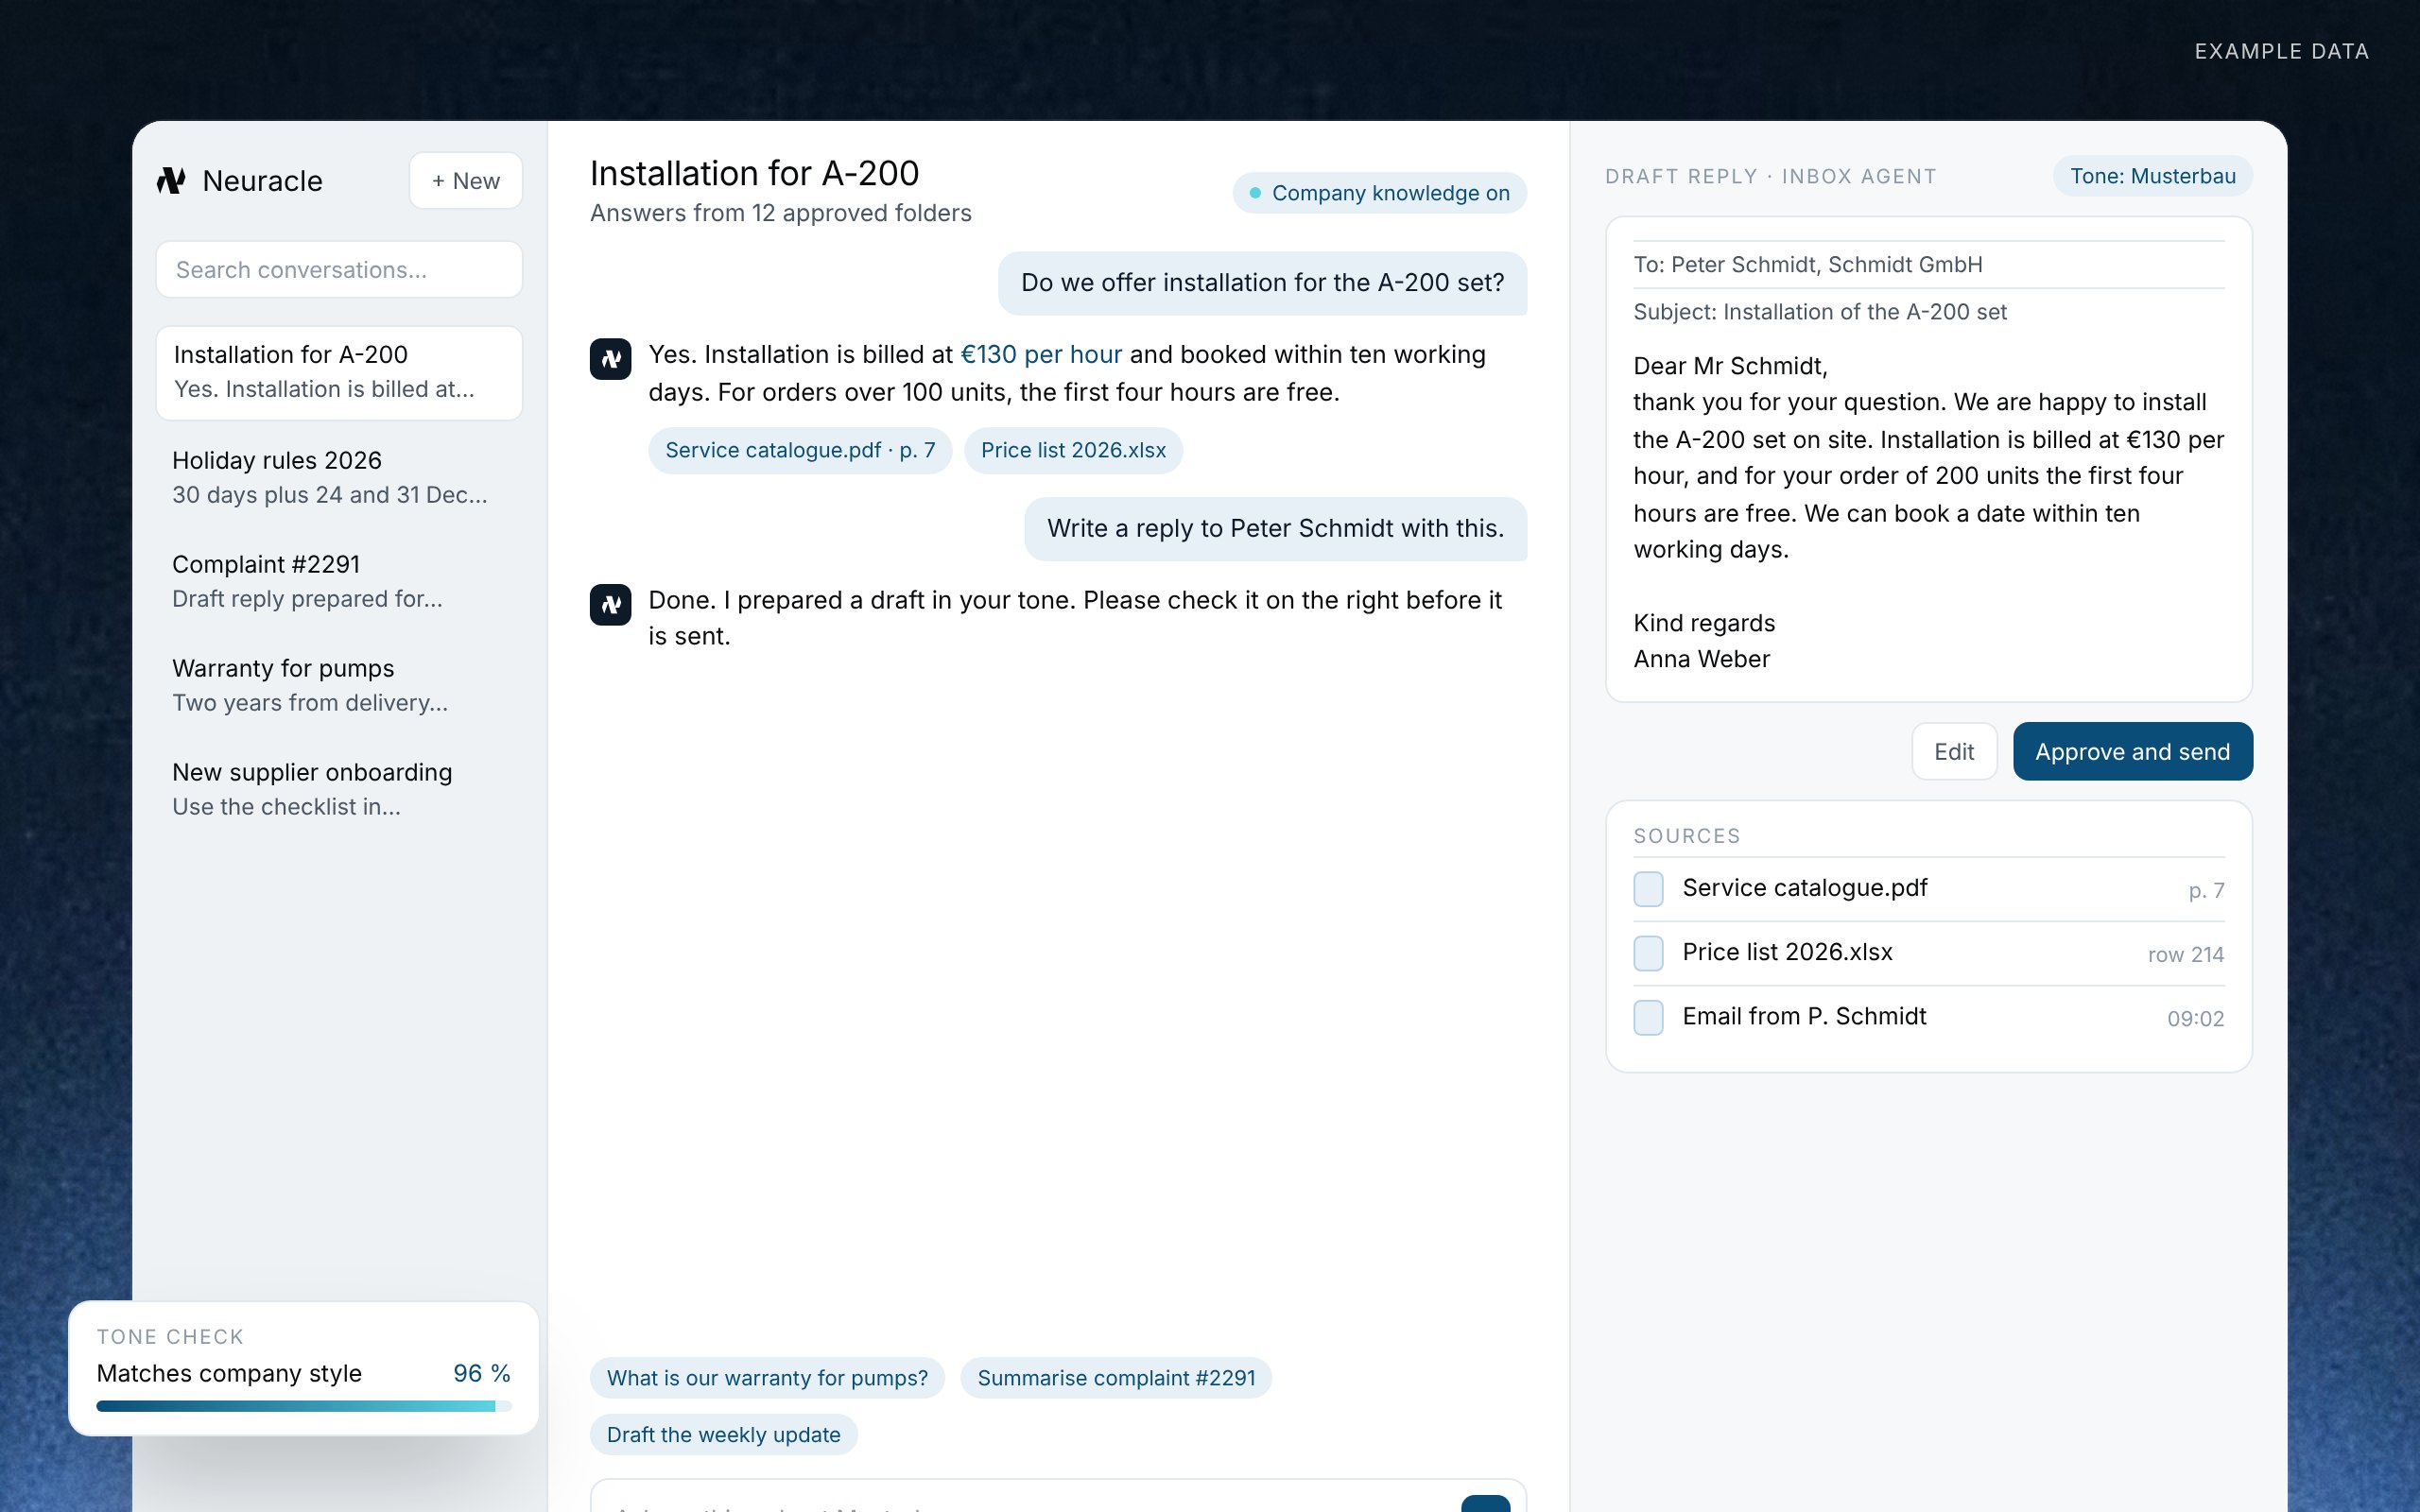Choose suggestion 'Draft the weekly update'
This screenshot has height=1512, width=2420.
pyautogui.click(x=723, y=1435)
